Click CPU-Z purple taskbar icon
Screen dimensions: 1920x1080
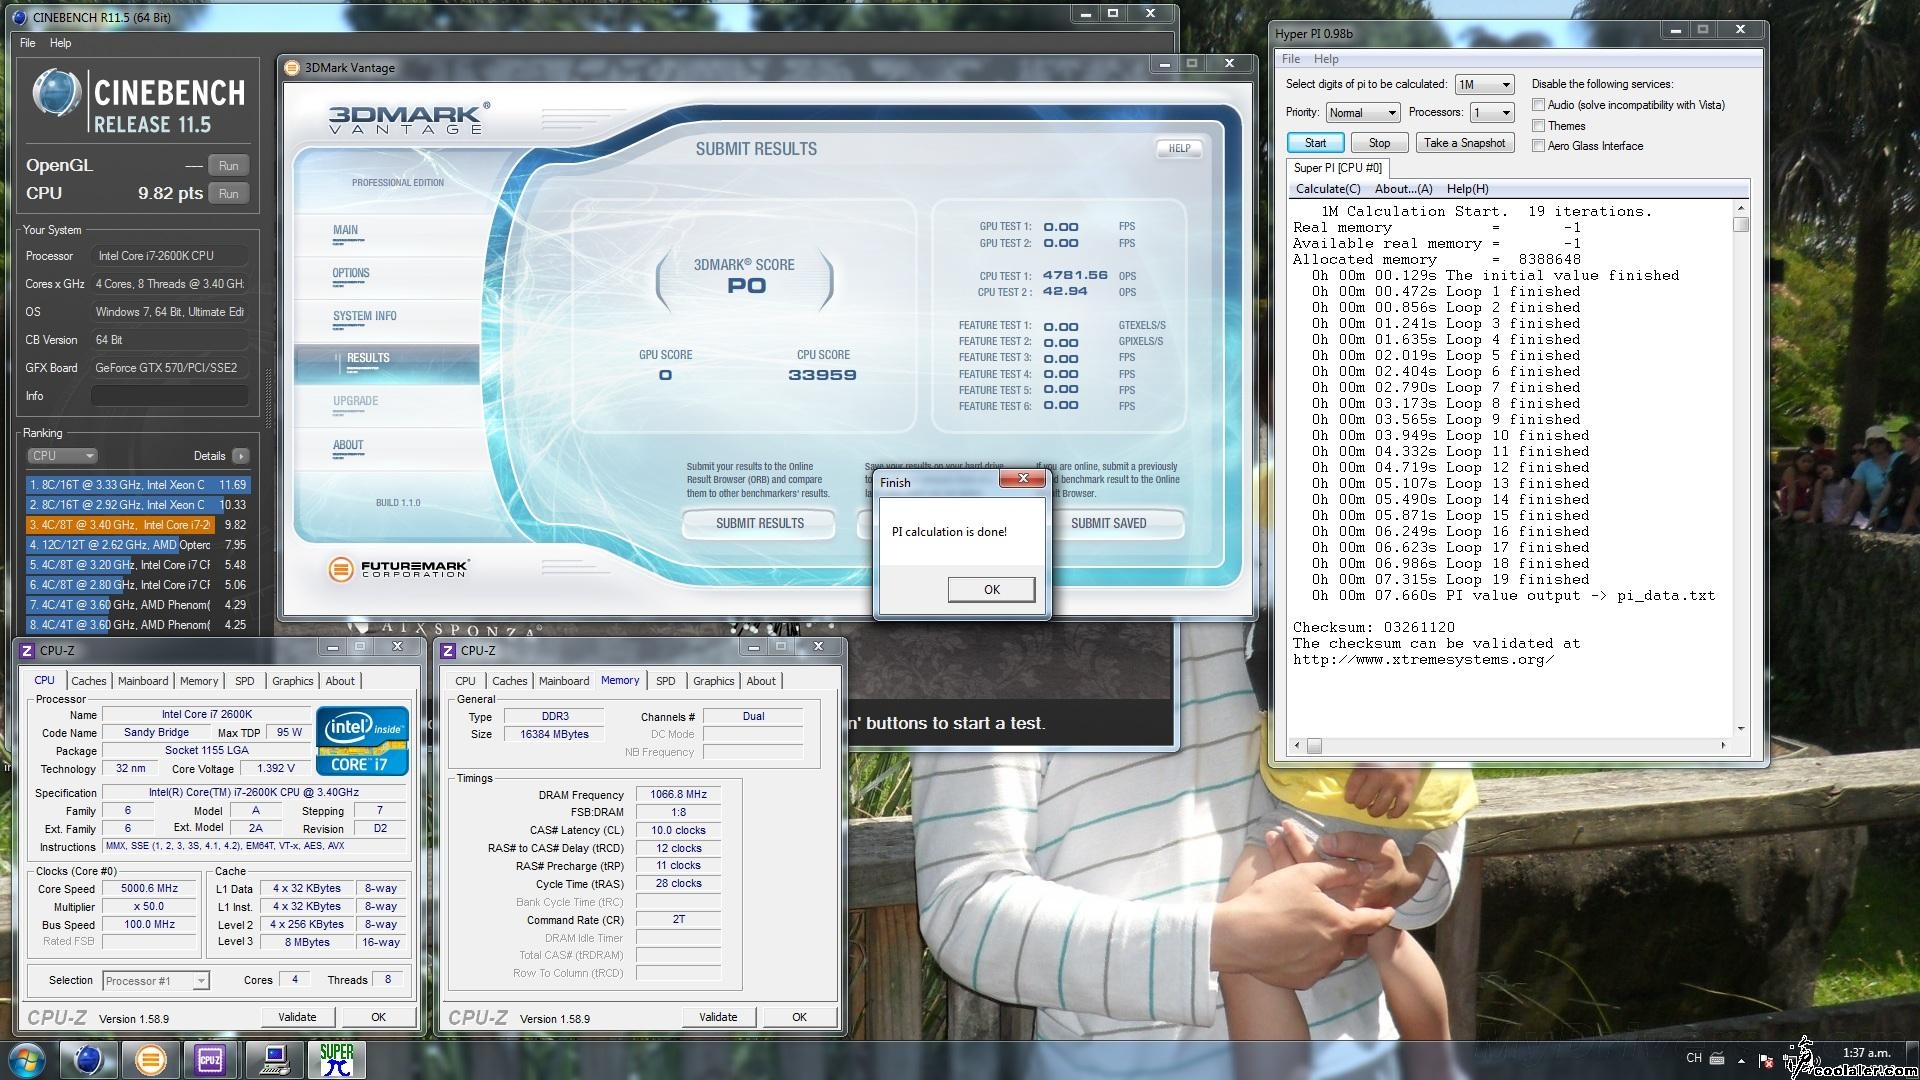coord(210,1059)
